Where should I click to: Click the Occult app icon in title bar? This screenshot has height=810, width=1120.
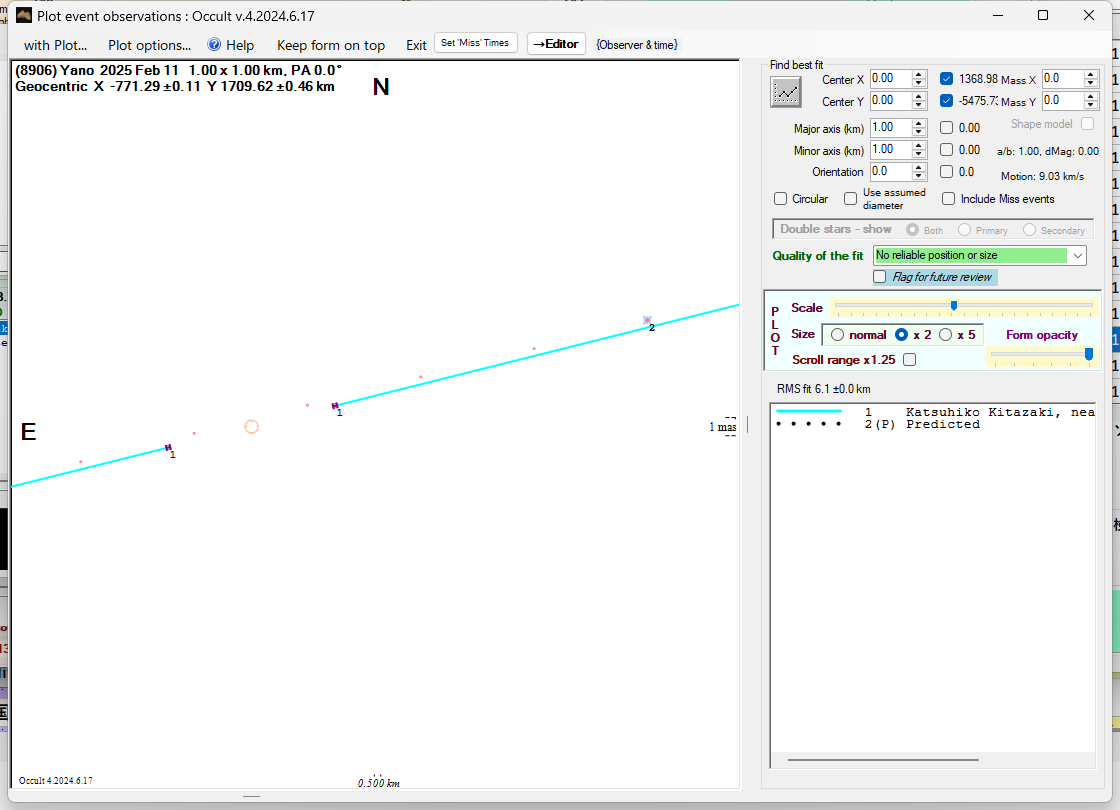point(24,15)
